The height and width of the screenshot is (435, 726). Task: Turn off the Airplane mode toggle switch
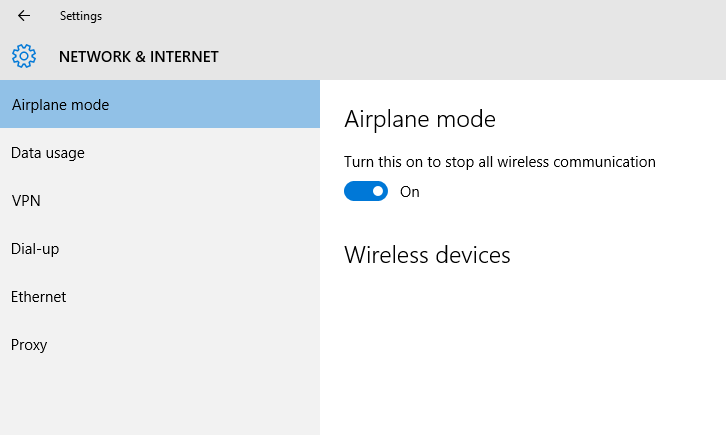[366, 191]
